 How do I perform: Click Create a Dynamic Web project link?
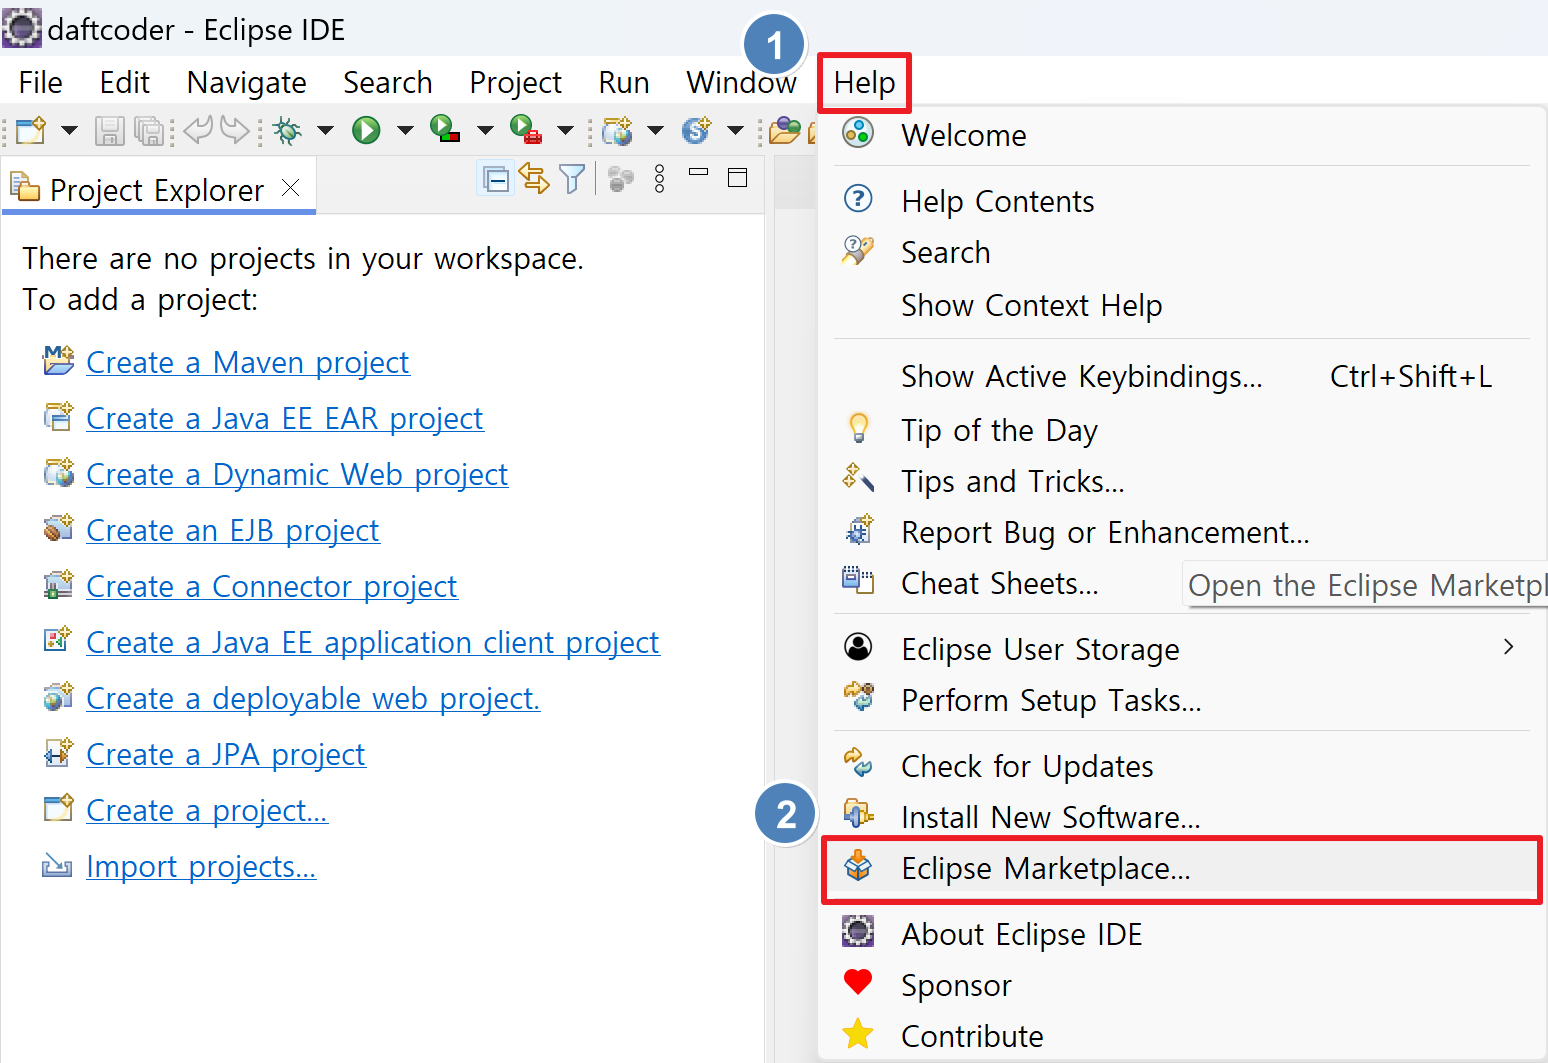click(297, 474)
